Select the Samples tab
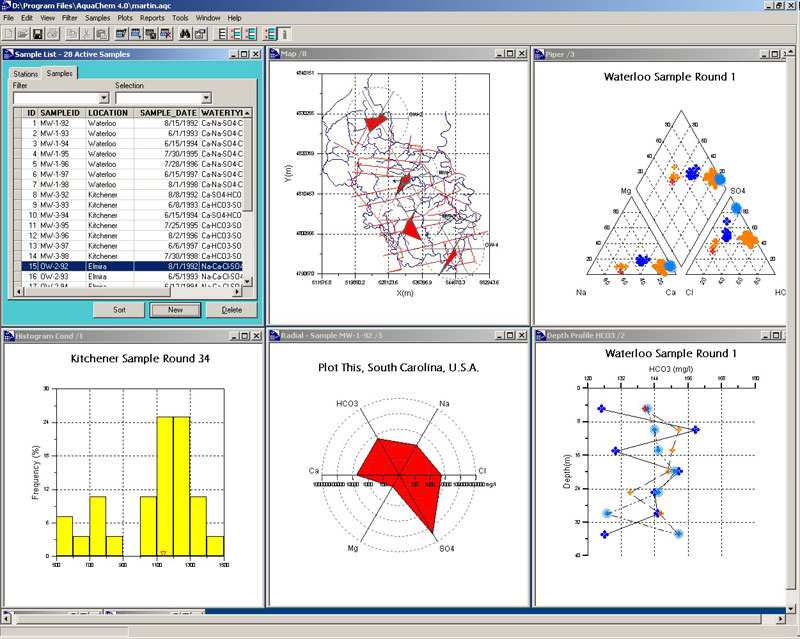Viewport: 800px width, 639px height. point(59,73)
